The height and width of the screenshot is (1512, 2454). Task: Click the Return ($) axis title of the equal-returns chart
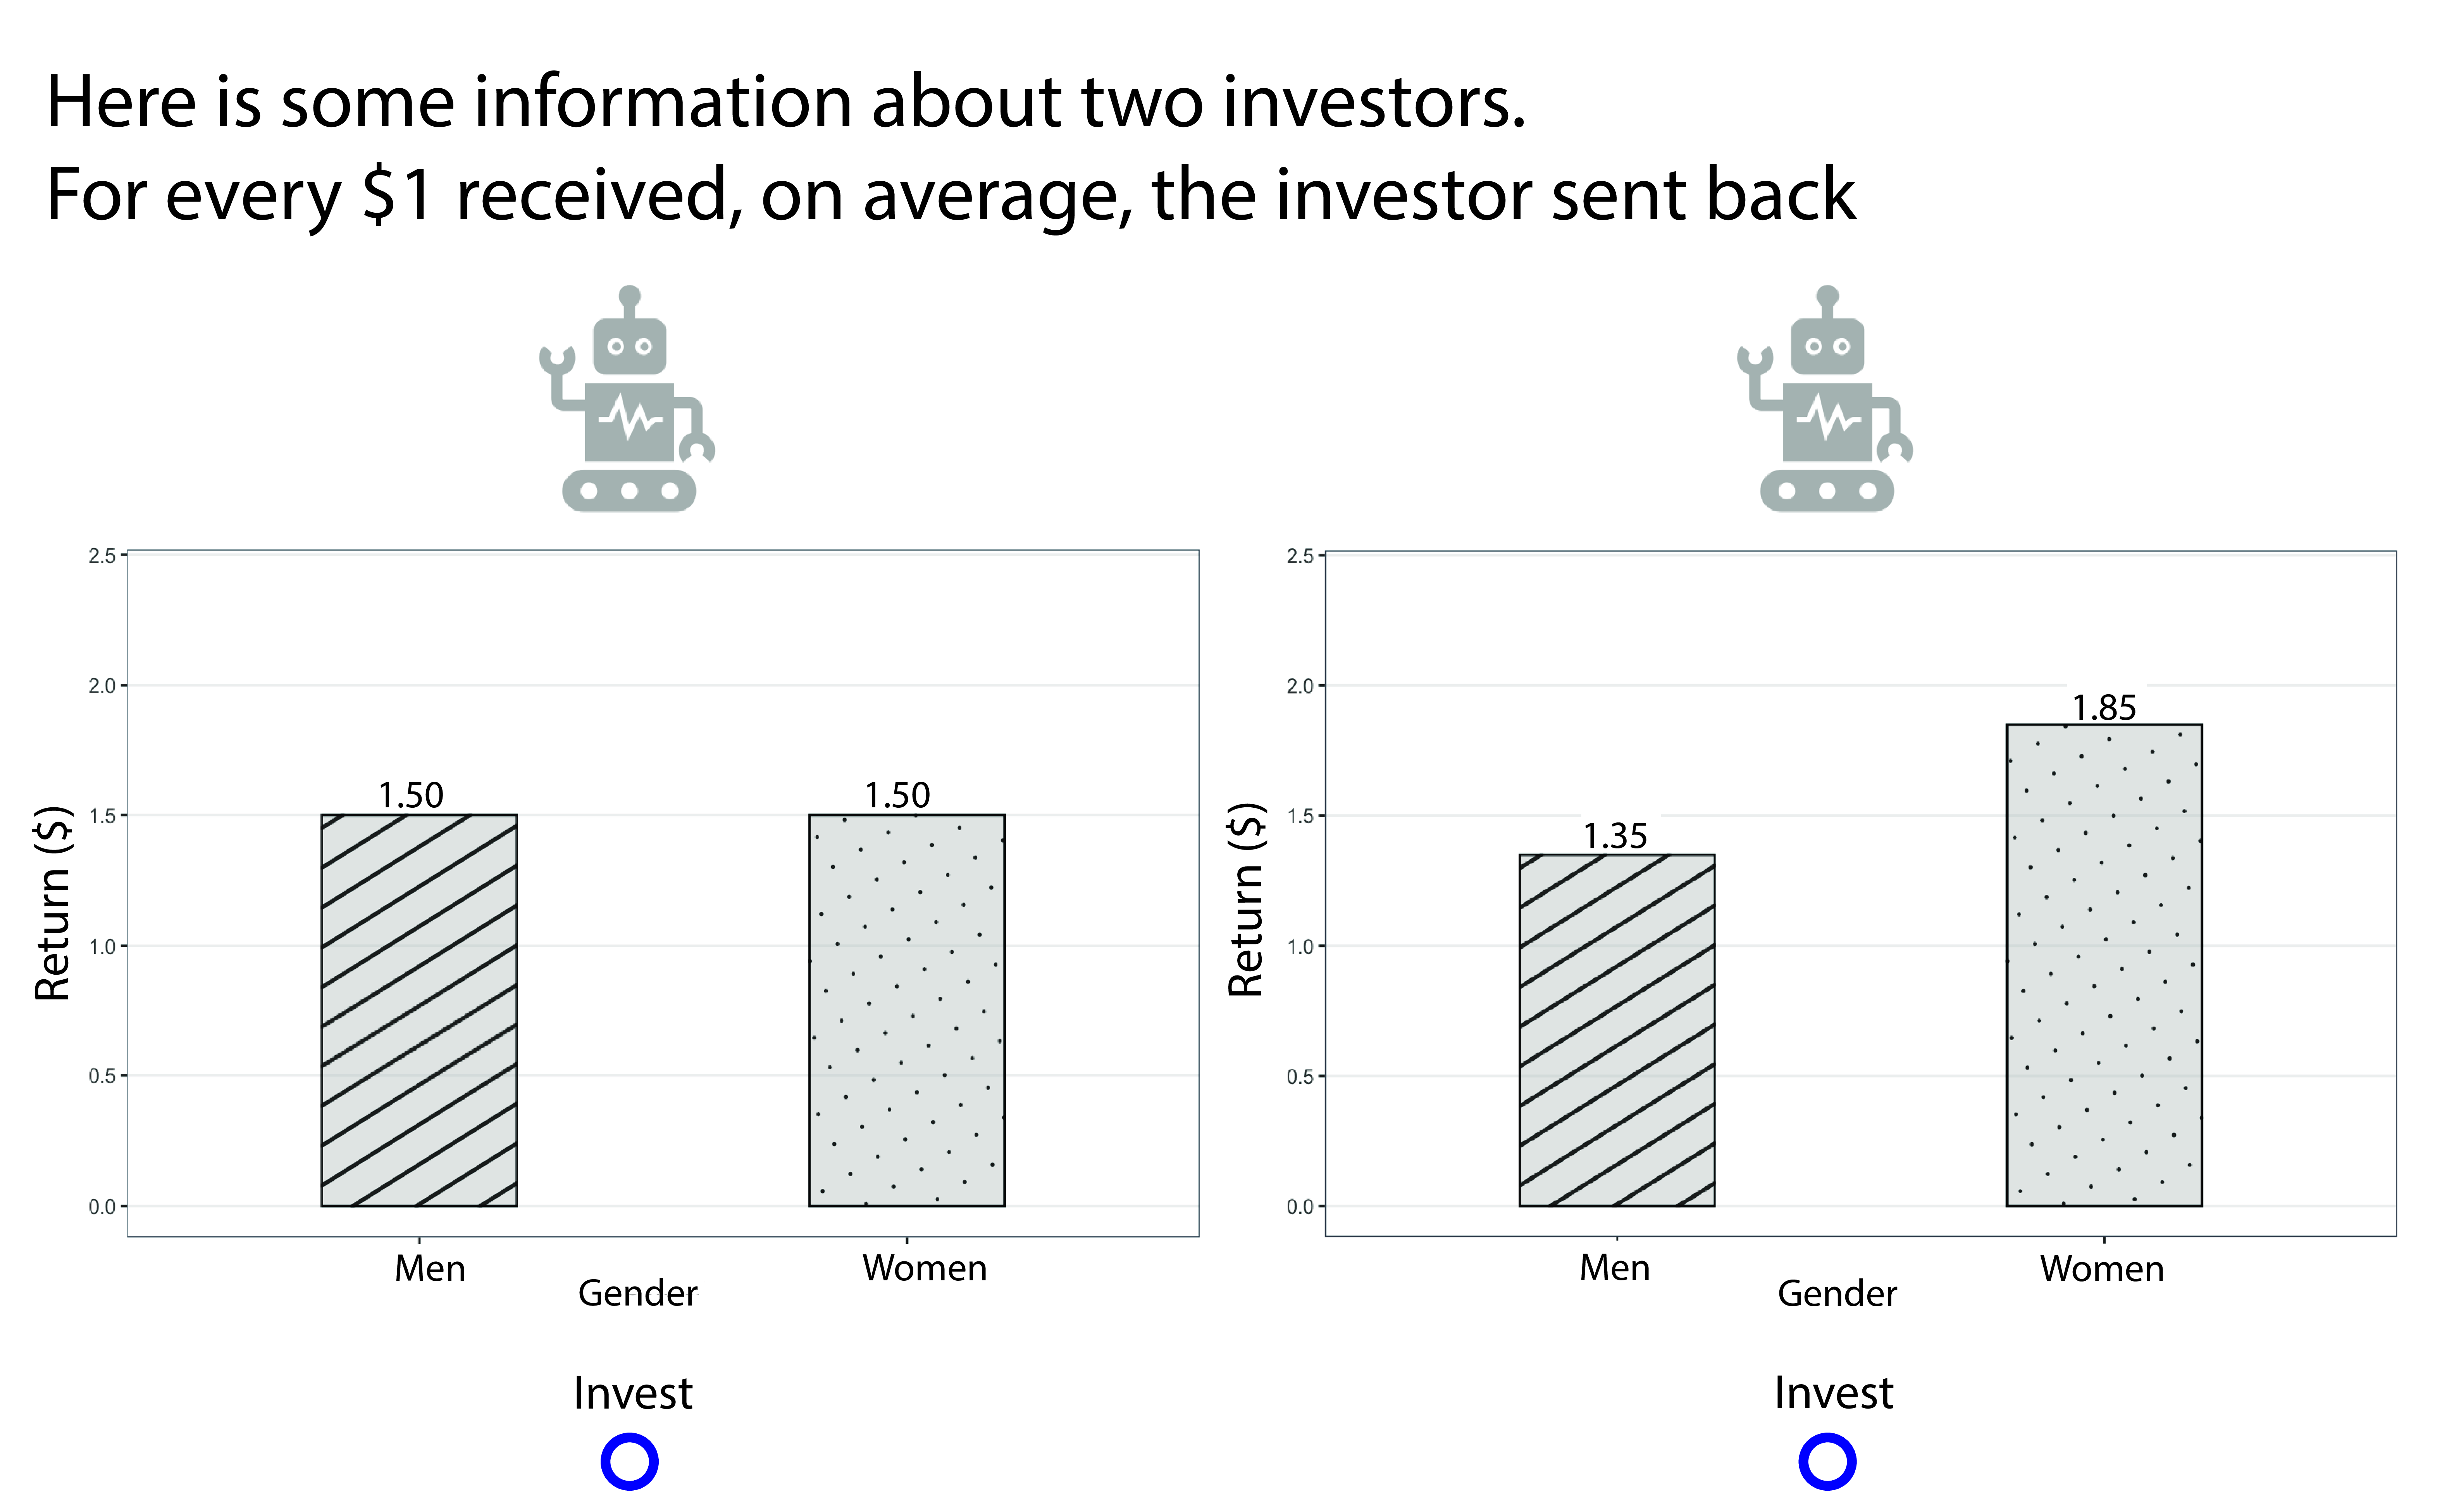click(x=52, y=903)
